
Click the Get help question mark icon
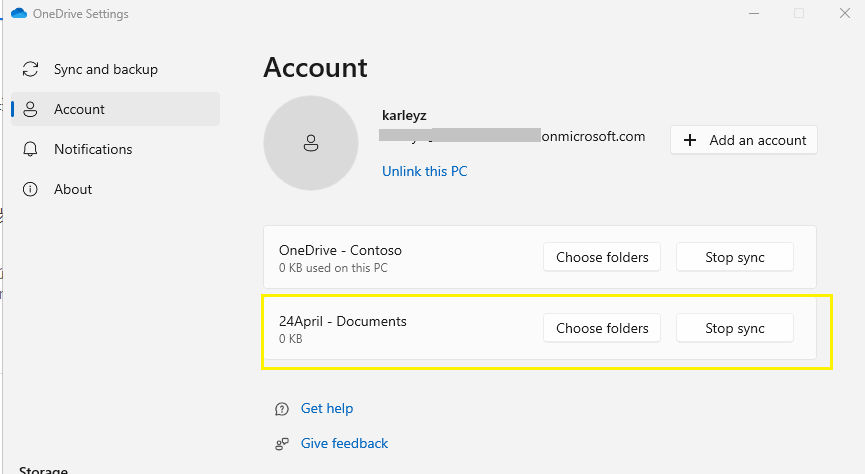(282, 409)
